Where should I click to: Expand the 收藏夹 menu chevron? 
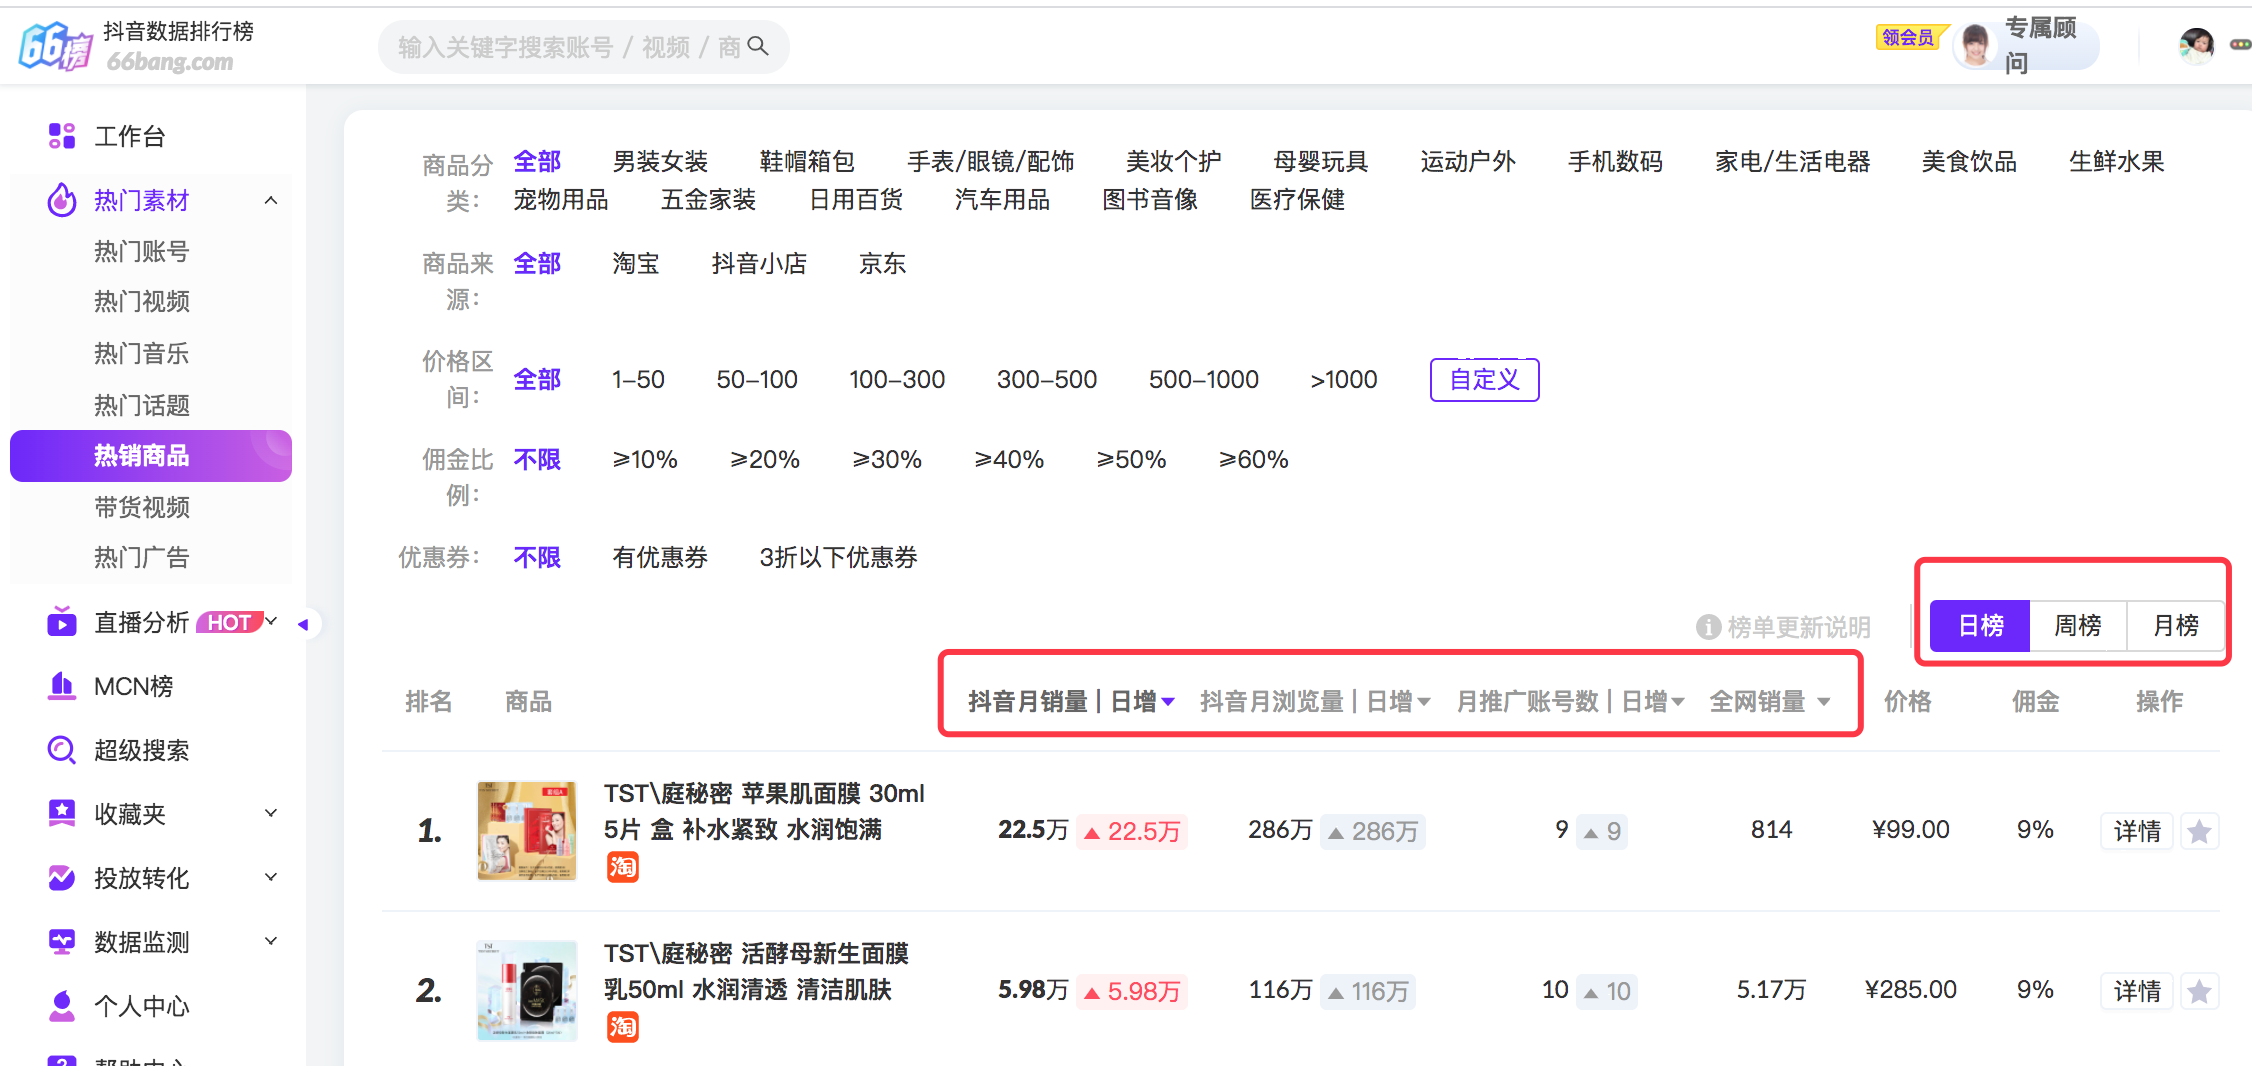click(x=271, y=813)
